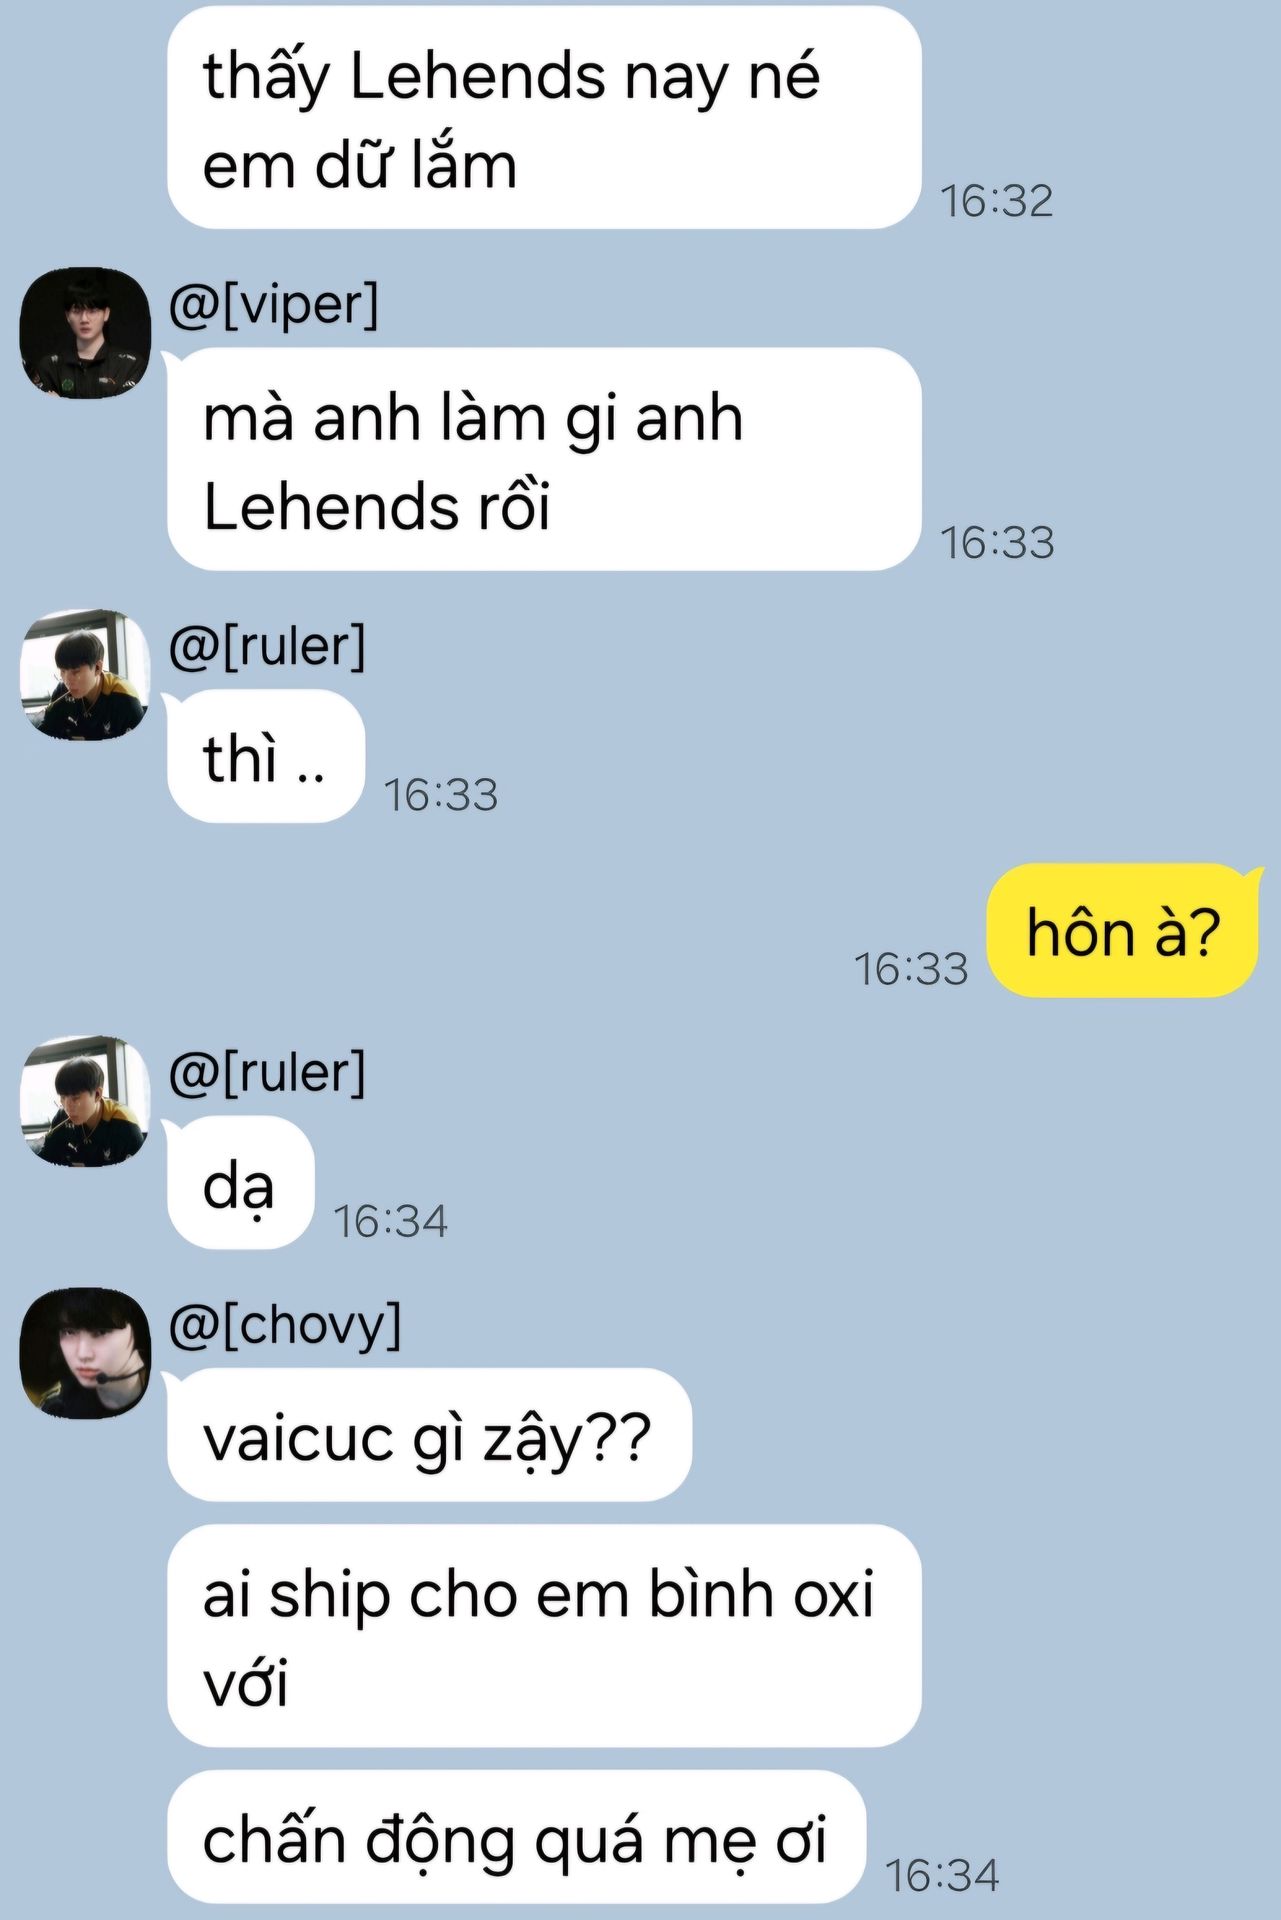Tap the 16:34 timestamp next to 'dạ'
Image resolution: width=1281 pixels, height=1920 pixels.
coord(390,1221)
